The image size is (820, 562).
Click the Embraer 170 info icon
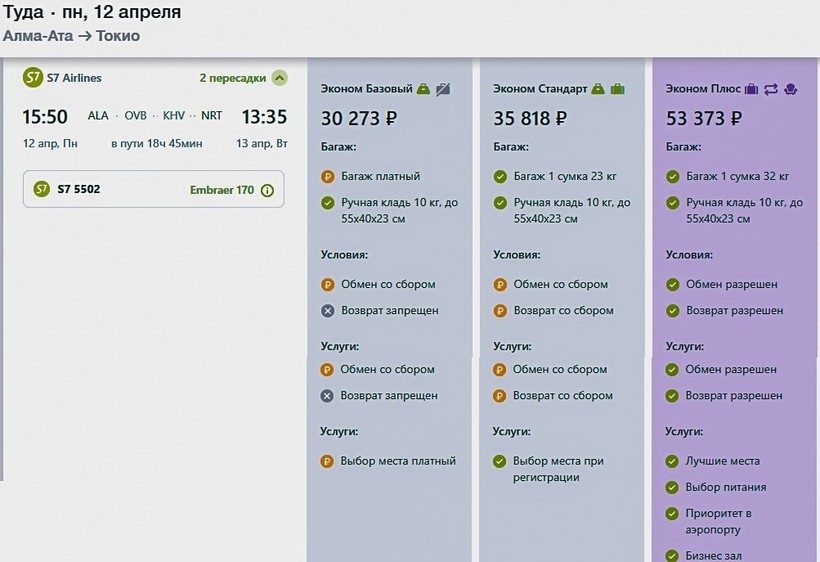pyautogui.click(x=267, y=189)
